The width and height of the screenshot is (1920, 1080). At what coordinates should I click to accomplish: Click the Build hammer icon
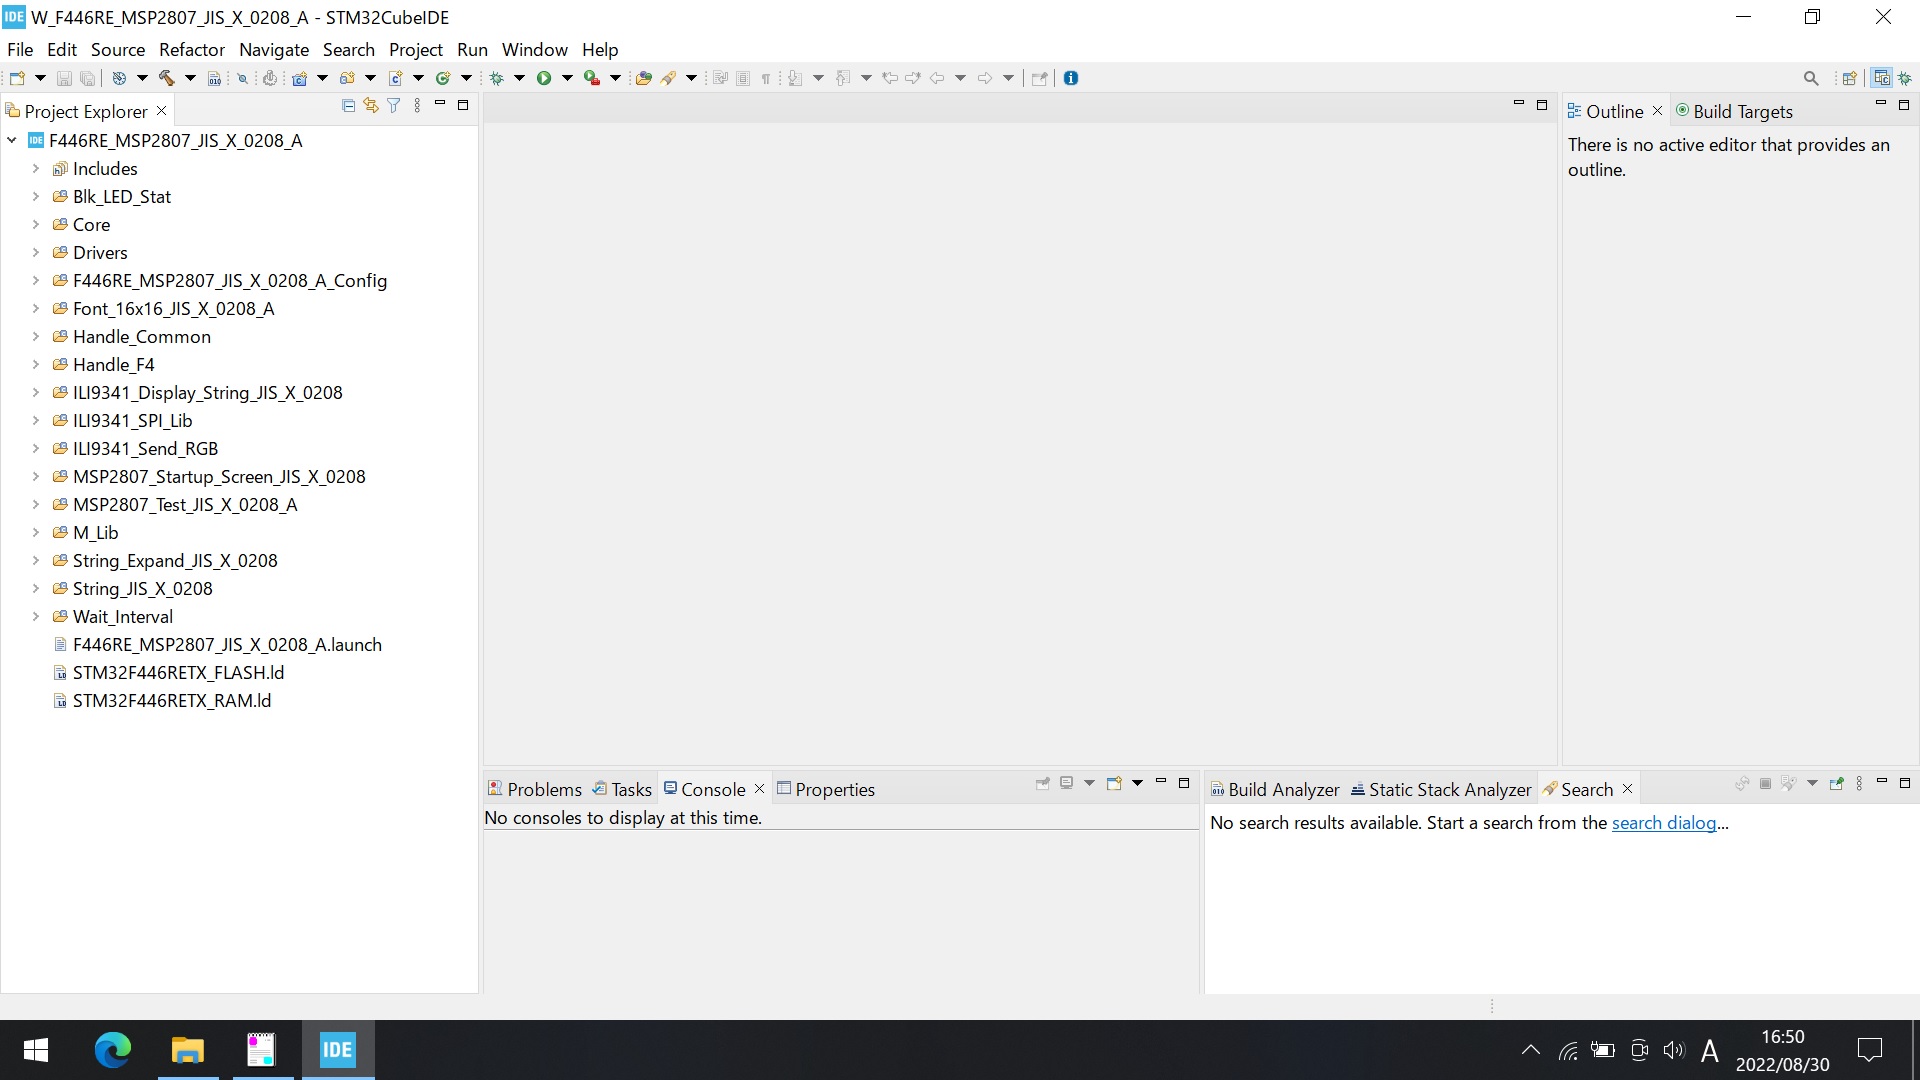[167, 78]
